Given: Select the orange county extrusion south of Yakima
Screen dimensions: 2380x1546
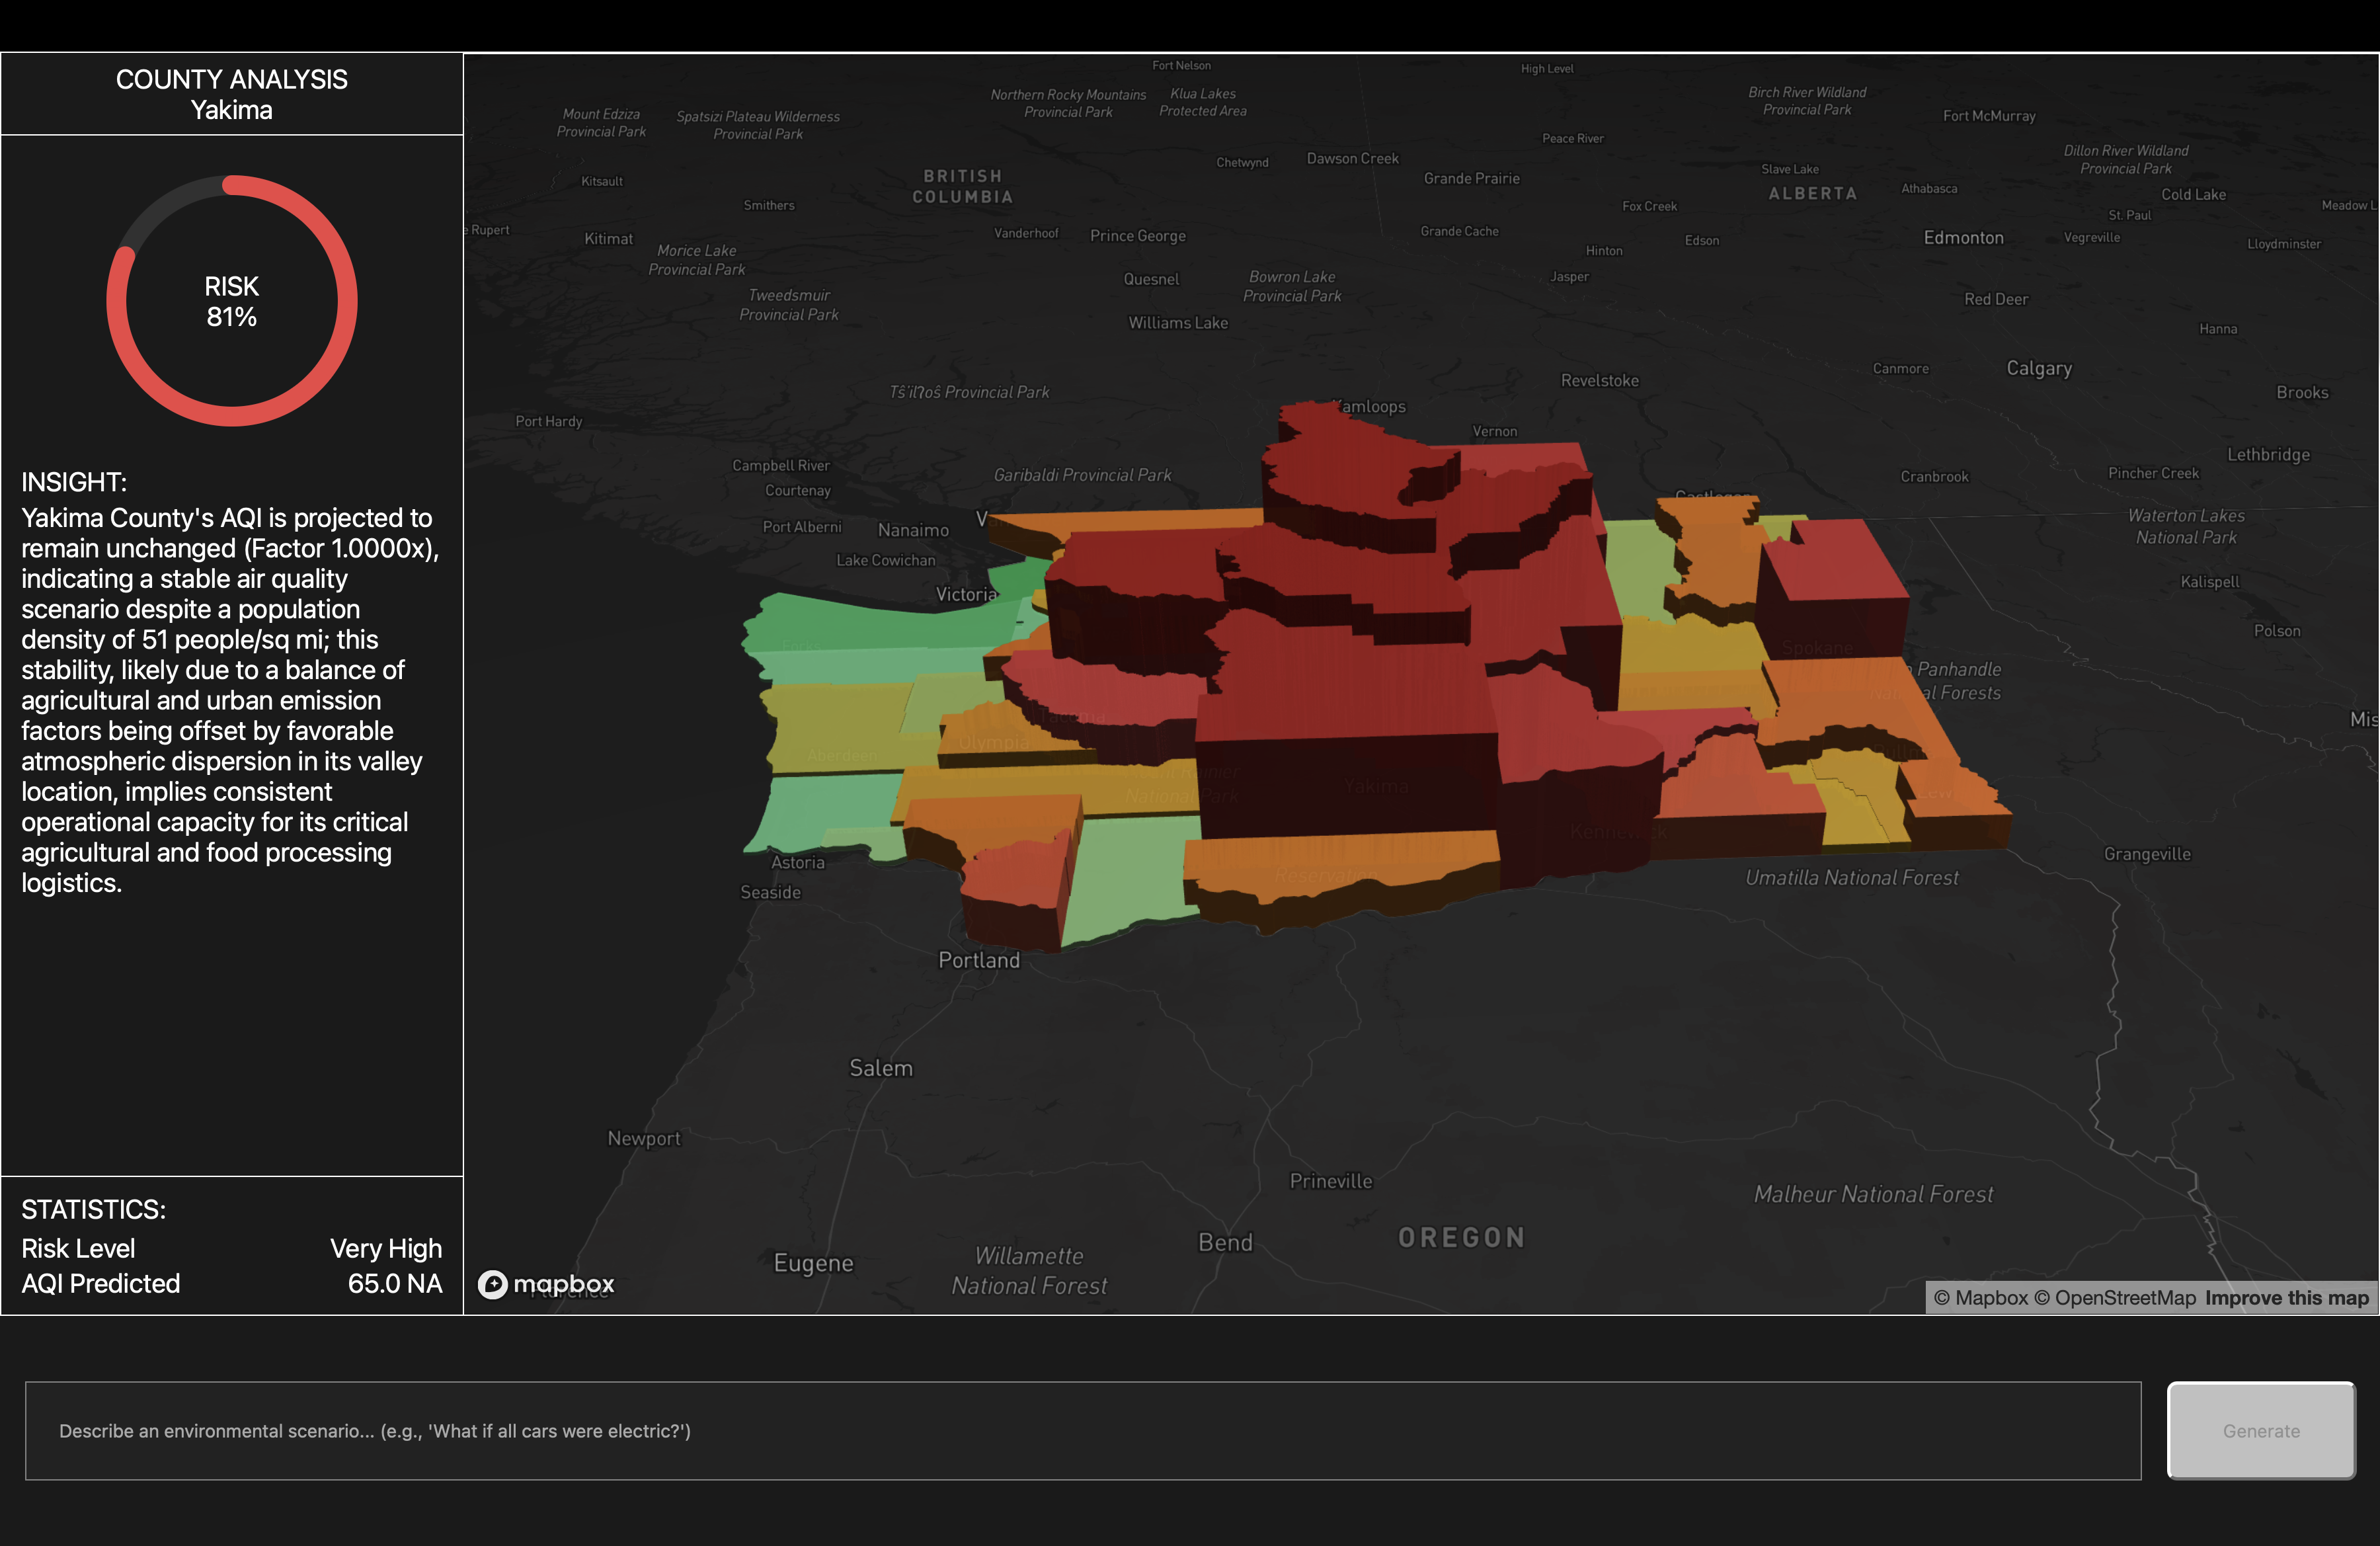Looking at the screenshot, I should pyautogui.click(x=1340, y=862).
